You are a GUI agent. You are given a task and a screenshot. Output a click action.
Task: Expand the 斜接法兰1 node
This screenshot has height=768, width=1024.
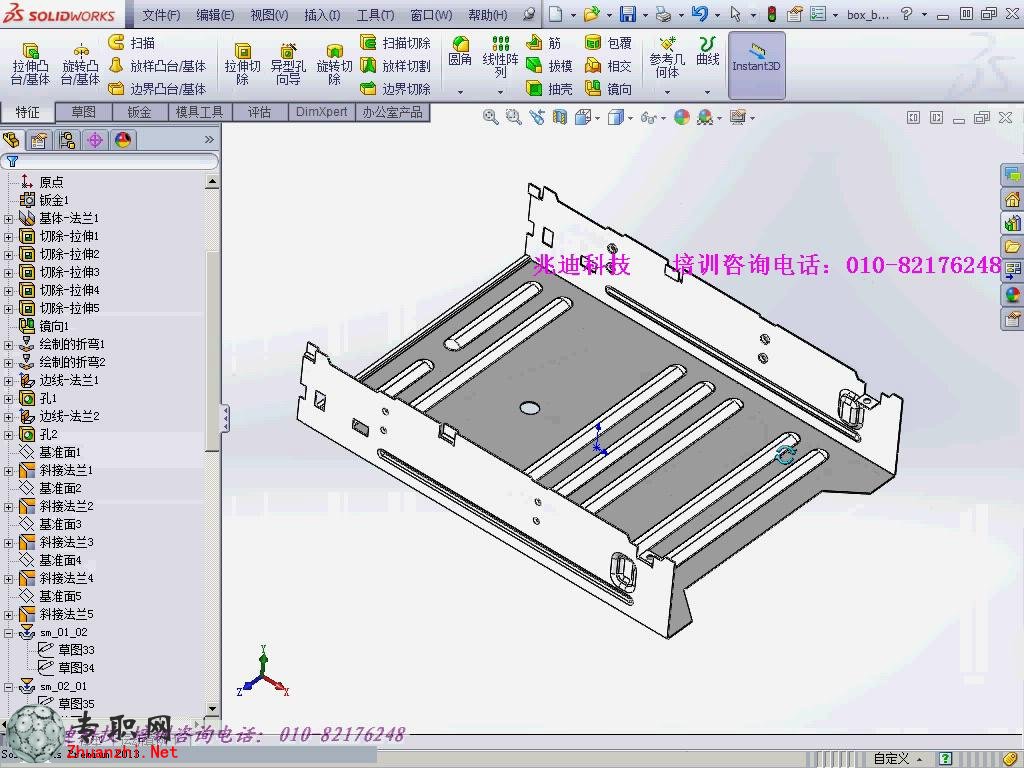[8, 471]
